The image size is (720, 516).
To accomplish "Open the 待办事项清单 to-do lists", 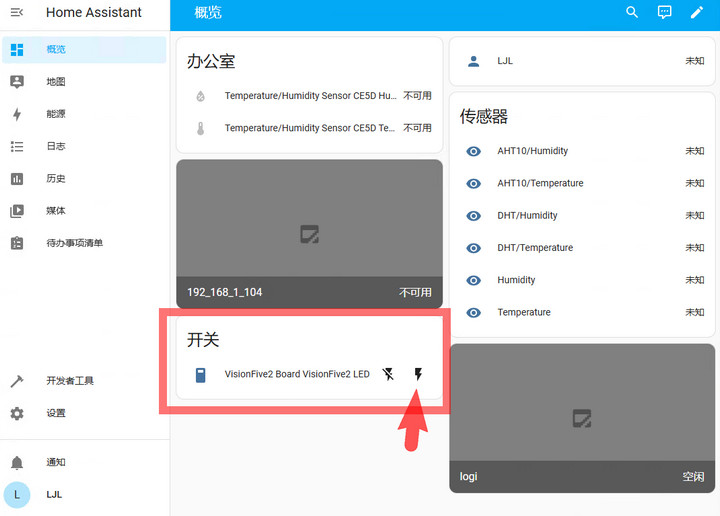I will click(84, 243).
